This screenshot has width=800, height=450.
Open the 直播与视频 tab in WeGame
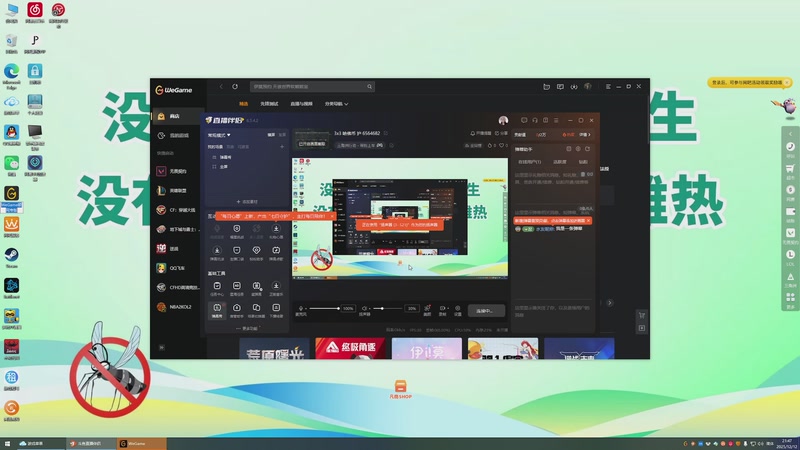click(x=302, y=104)
